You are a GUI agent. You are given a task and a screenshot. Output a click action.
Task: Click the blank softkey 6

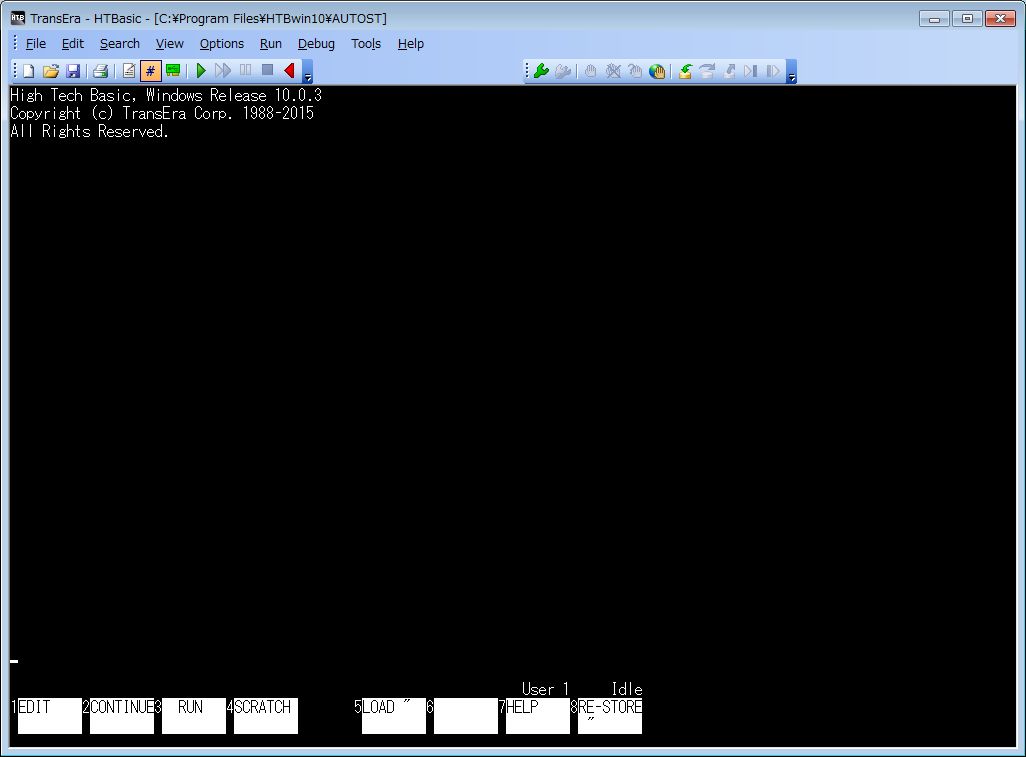click(466, 716)
